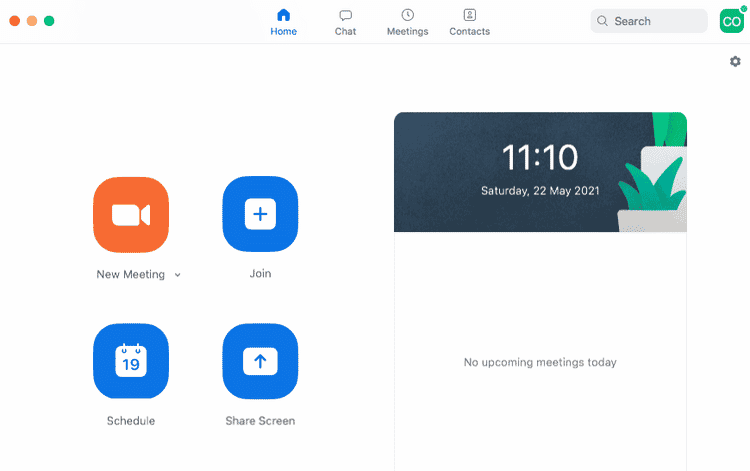This screenshot has height=471, width=750.
Task: Click the blue Join plus icon
Action: pyautogui.click(x=260, y=214)
